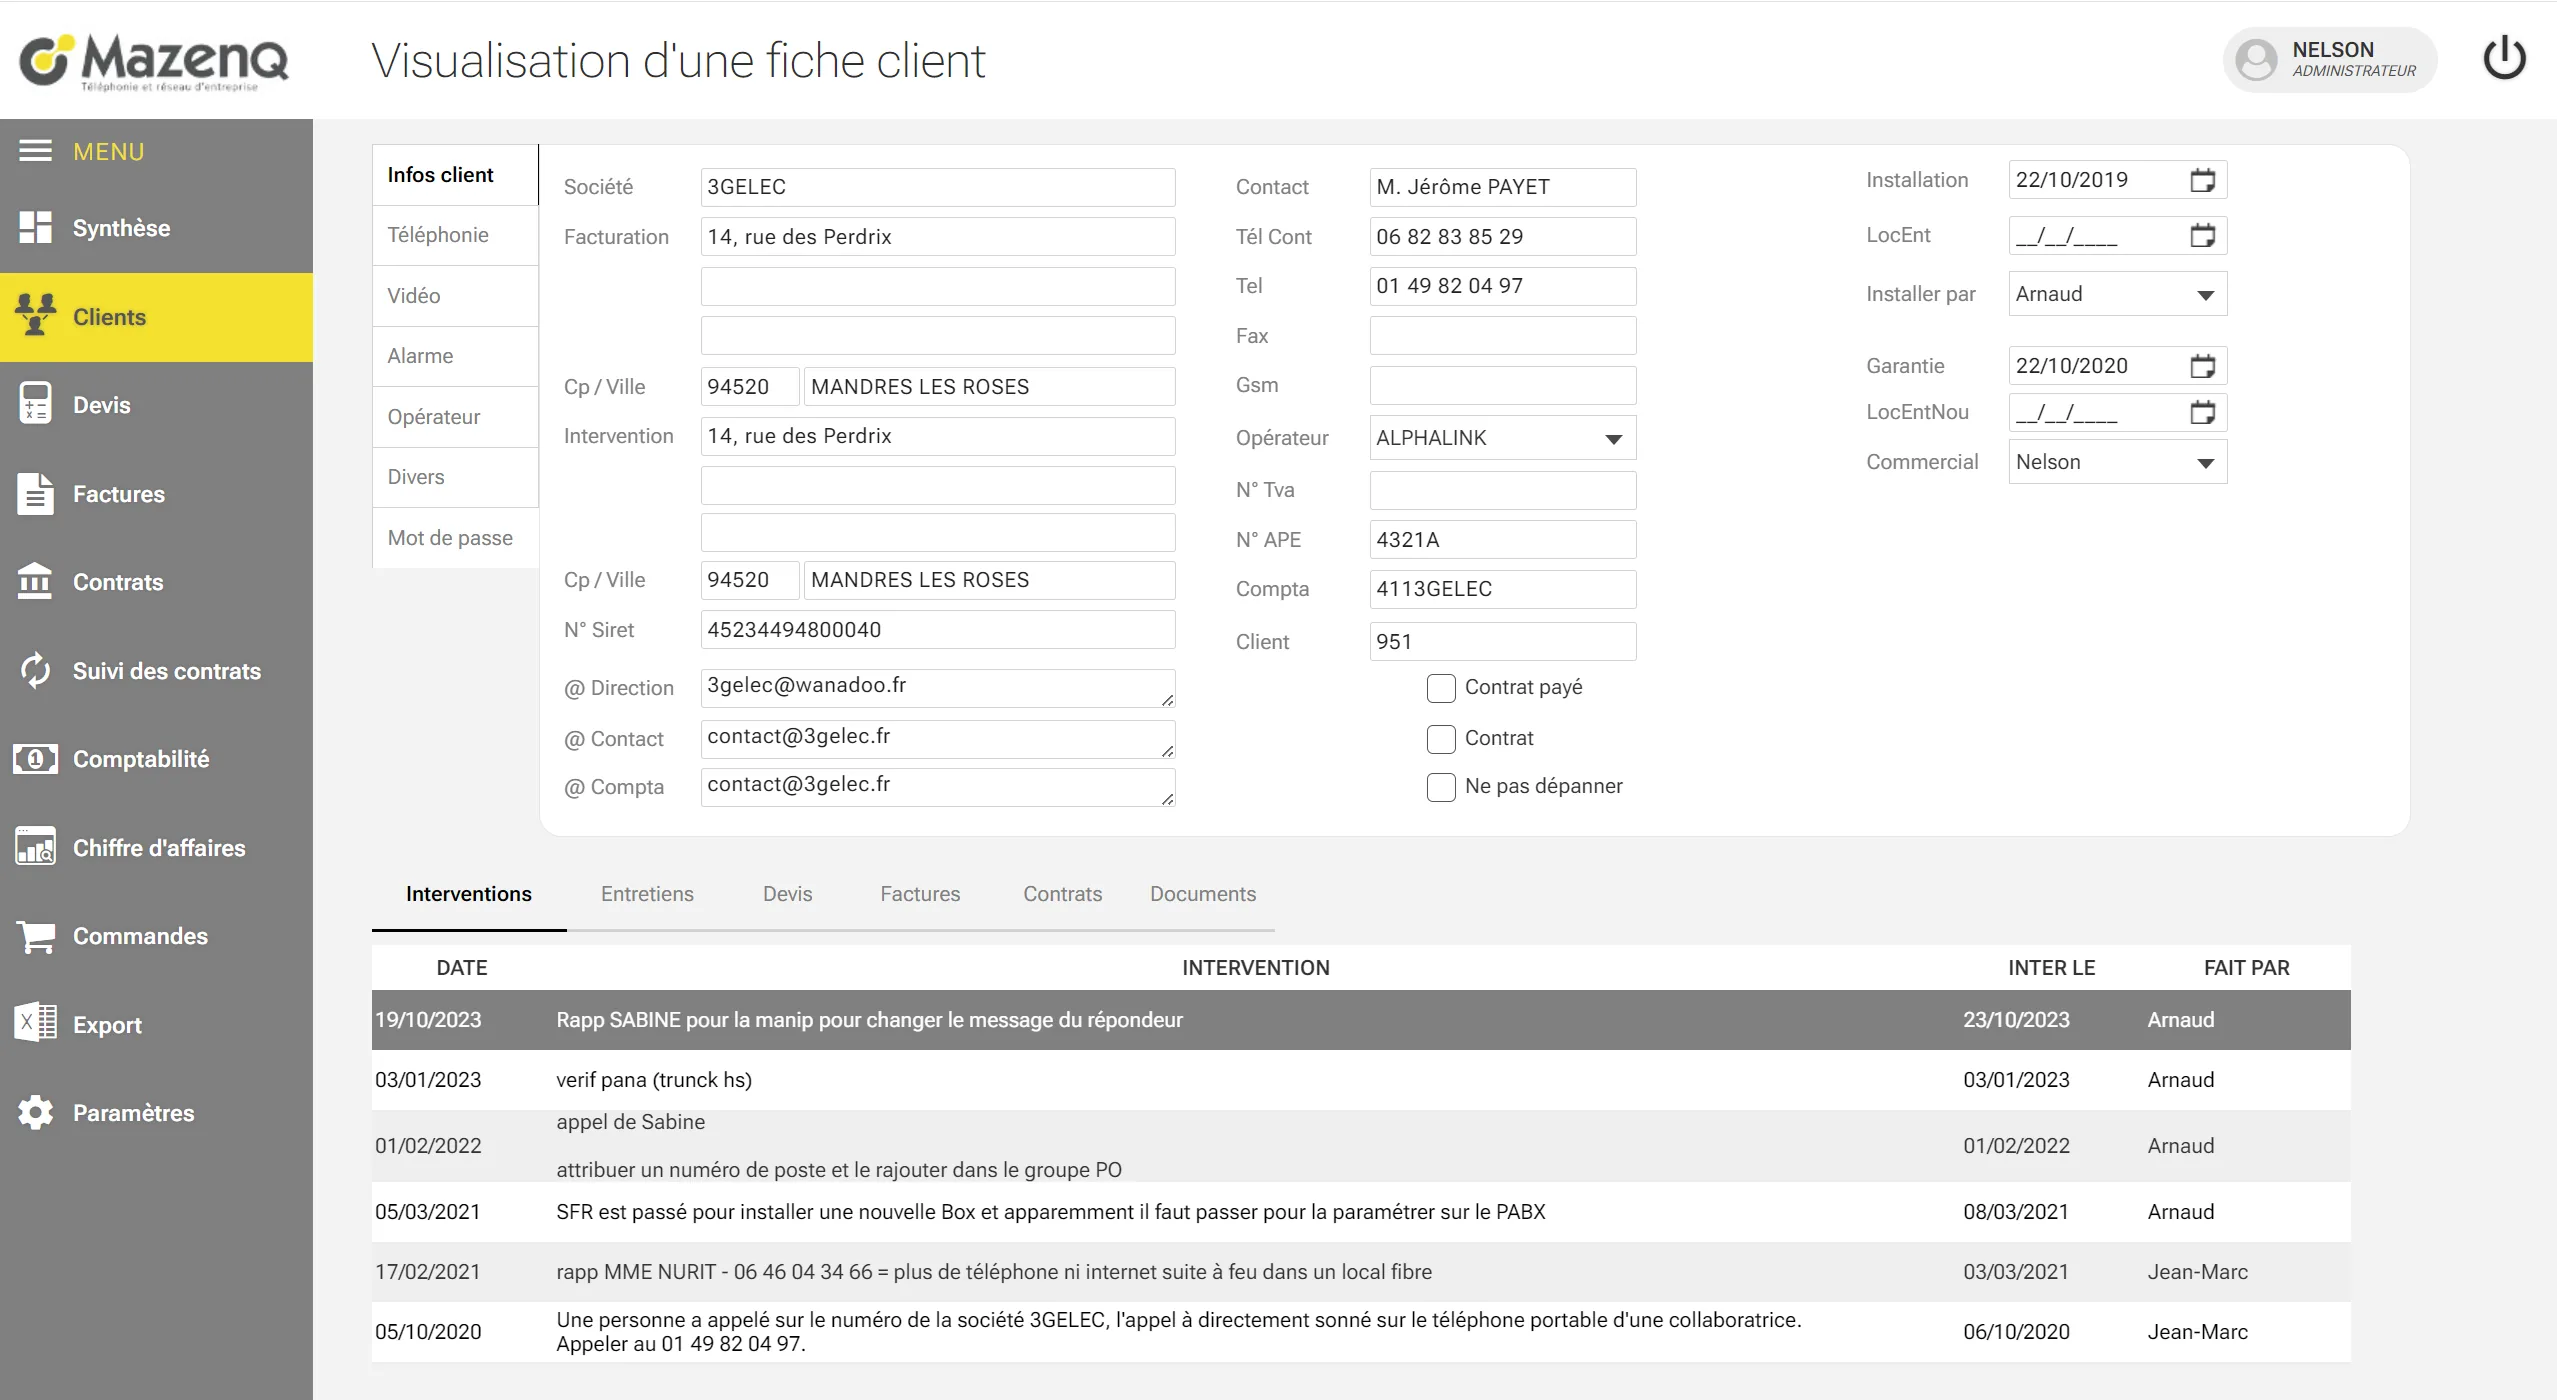Toggle the Contrat checkbox
The width and height of the screenshot is (2557, 1400).
pyautogui.click(x=1441, y=739)
